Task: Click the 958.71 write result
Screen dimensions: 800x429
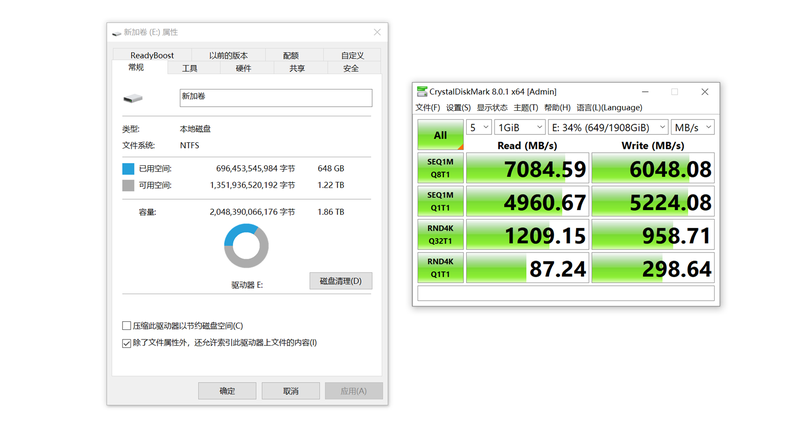Action: (x=653, y=235)
